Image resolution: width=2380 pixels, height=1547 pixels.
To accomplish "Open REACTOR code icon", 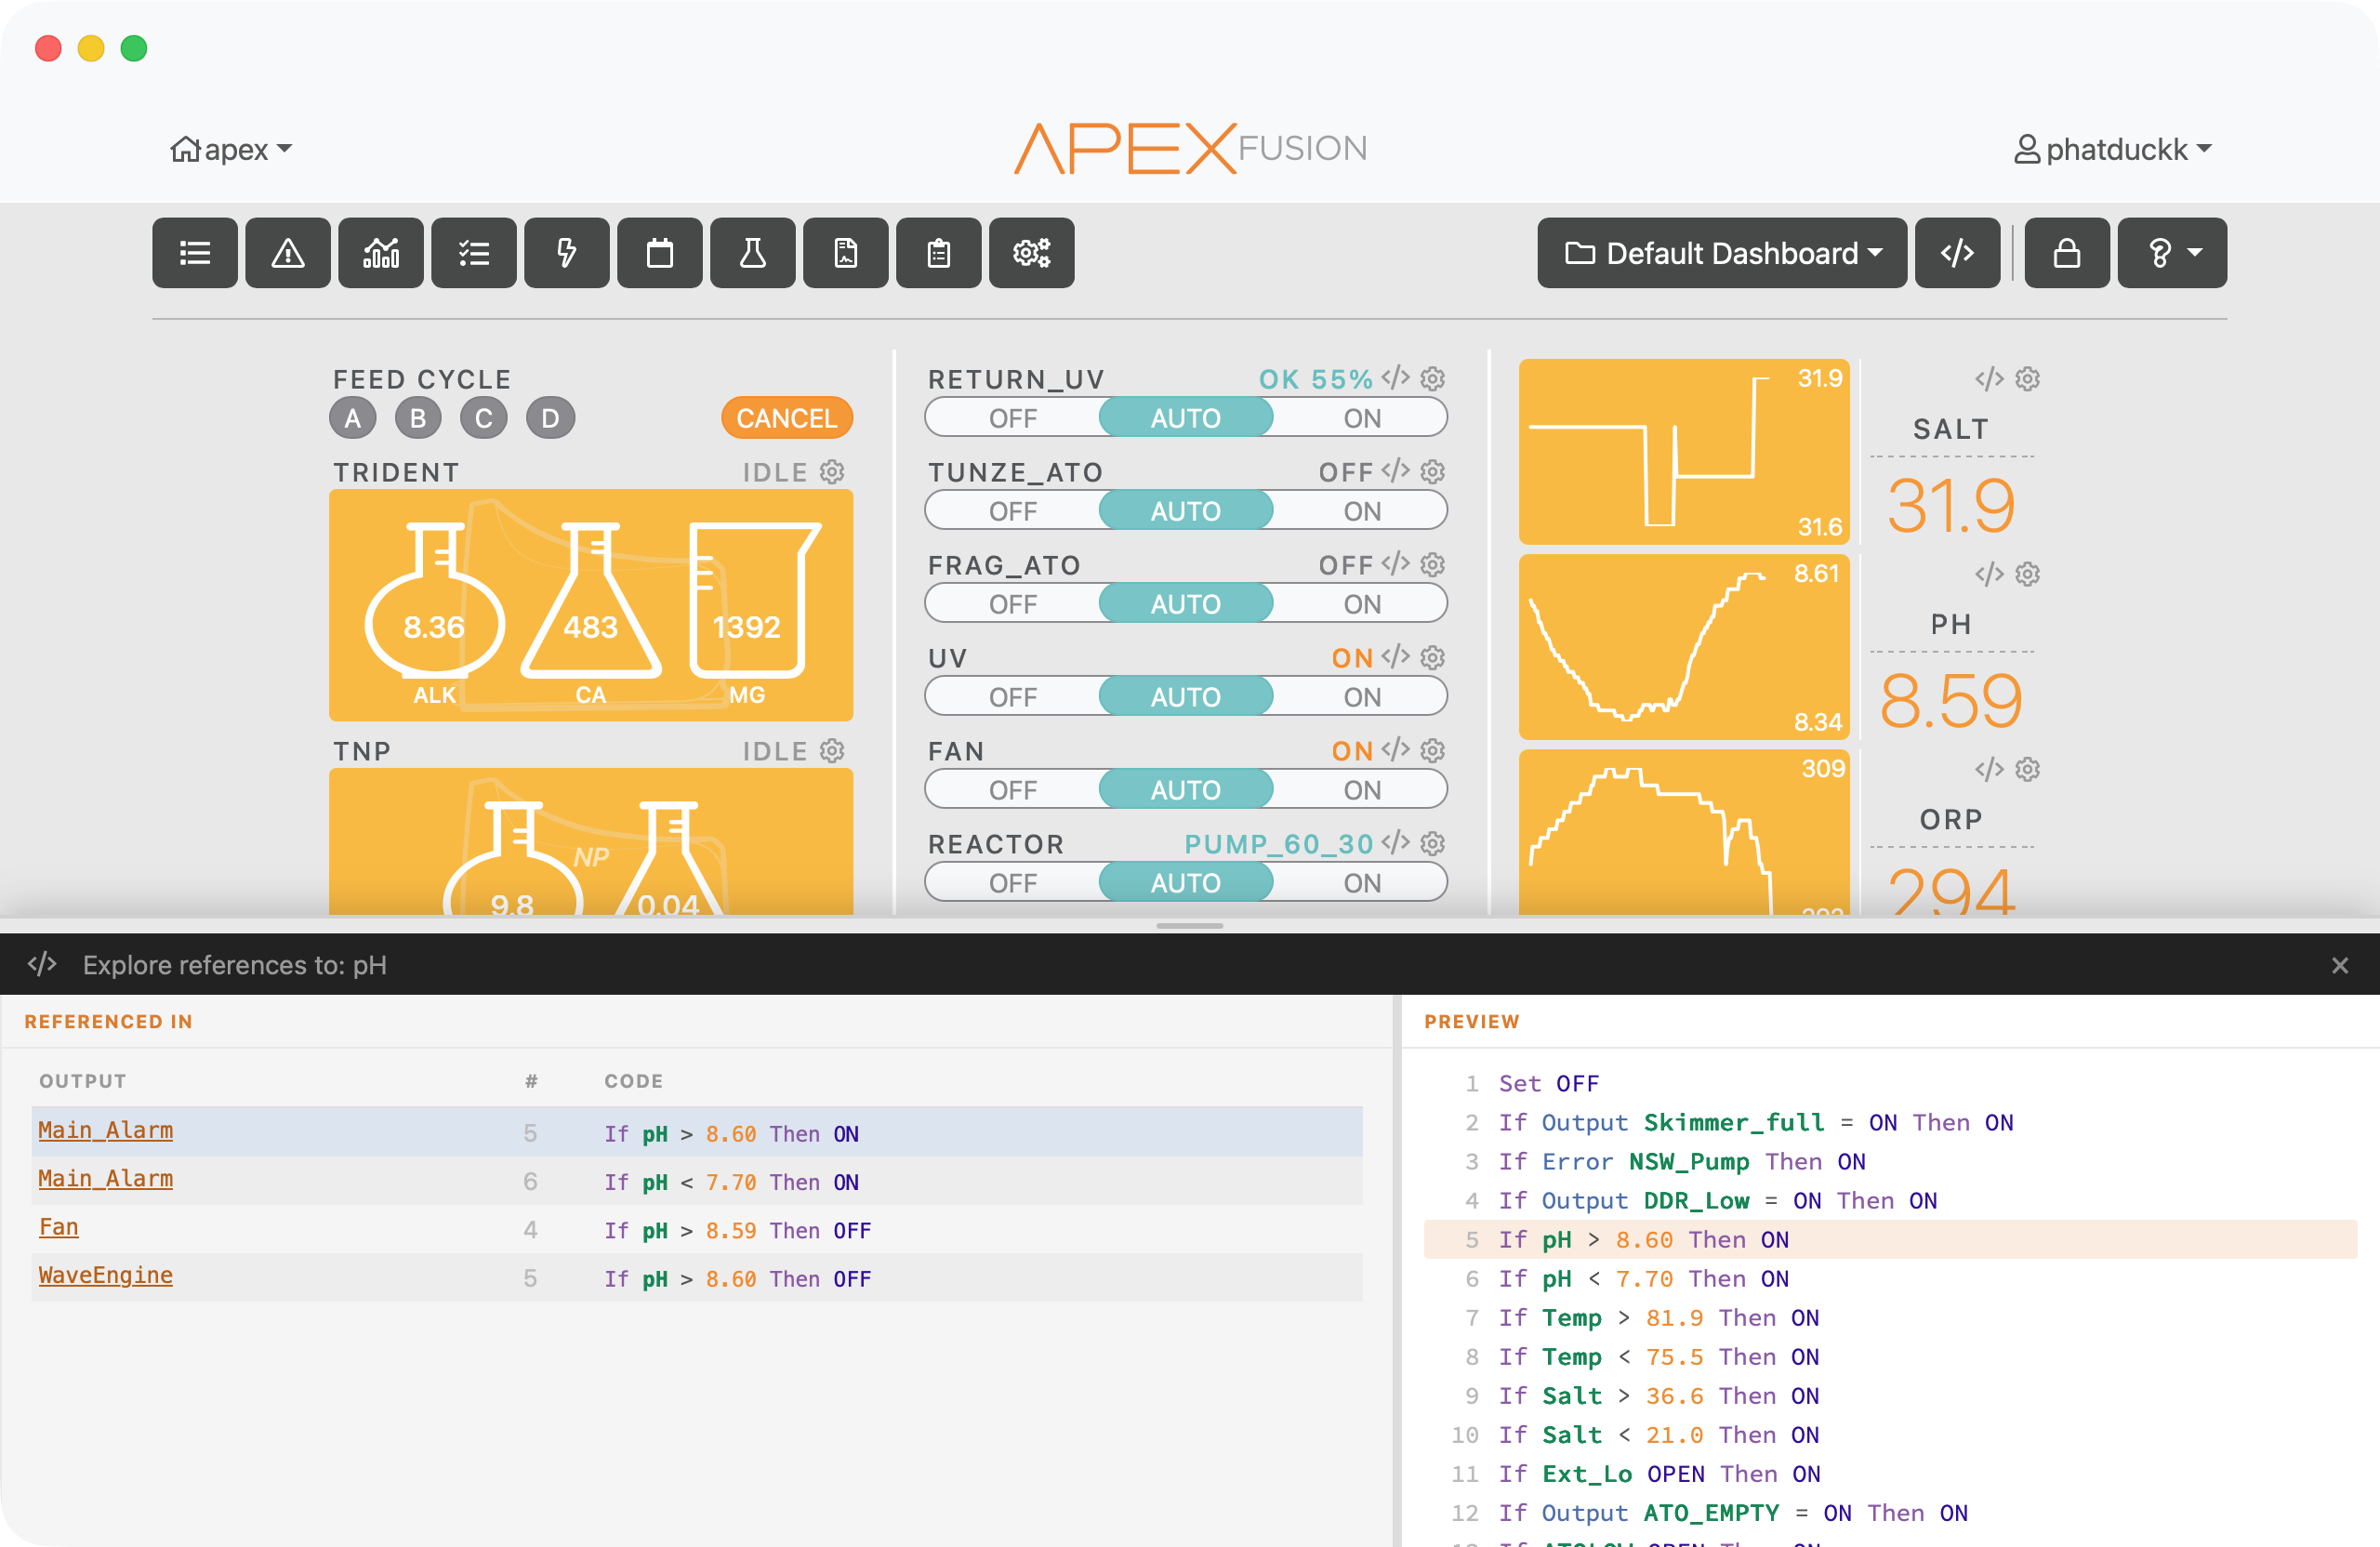I will pos(1396,843).
